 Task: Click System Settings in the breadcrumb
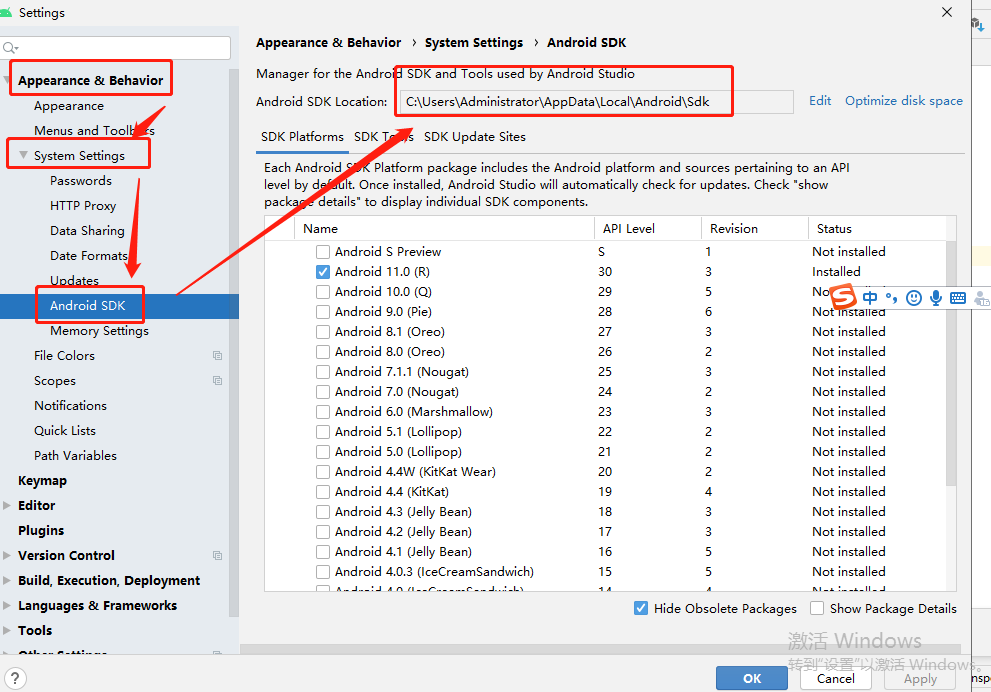pyautogui.click(x=474, y=42)
